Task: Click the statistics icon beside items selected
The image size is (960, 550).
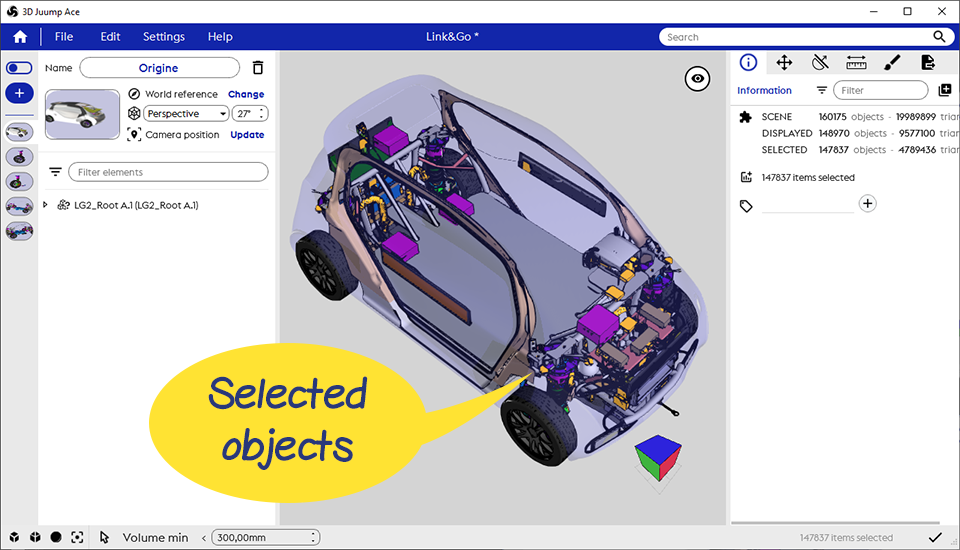Action: [x=746, y=177]
